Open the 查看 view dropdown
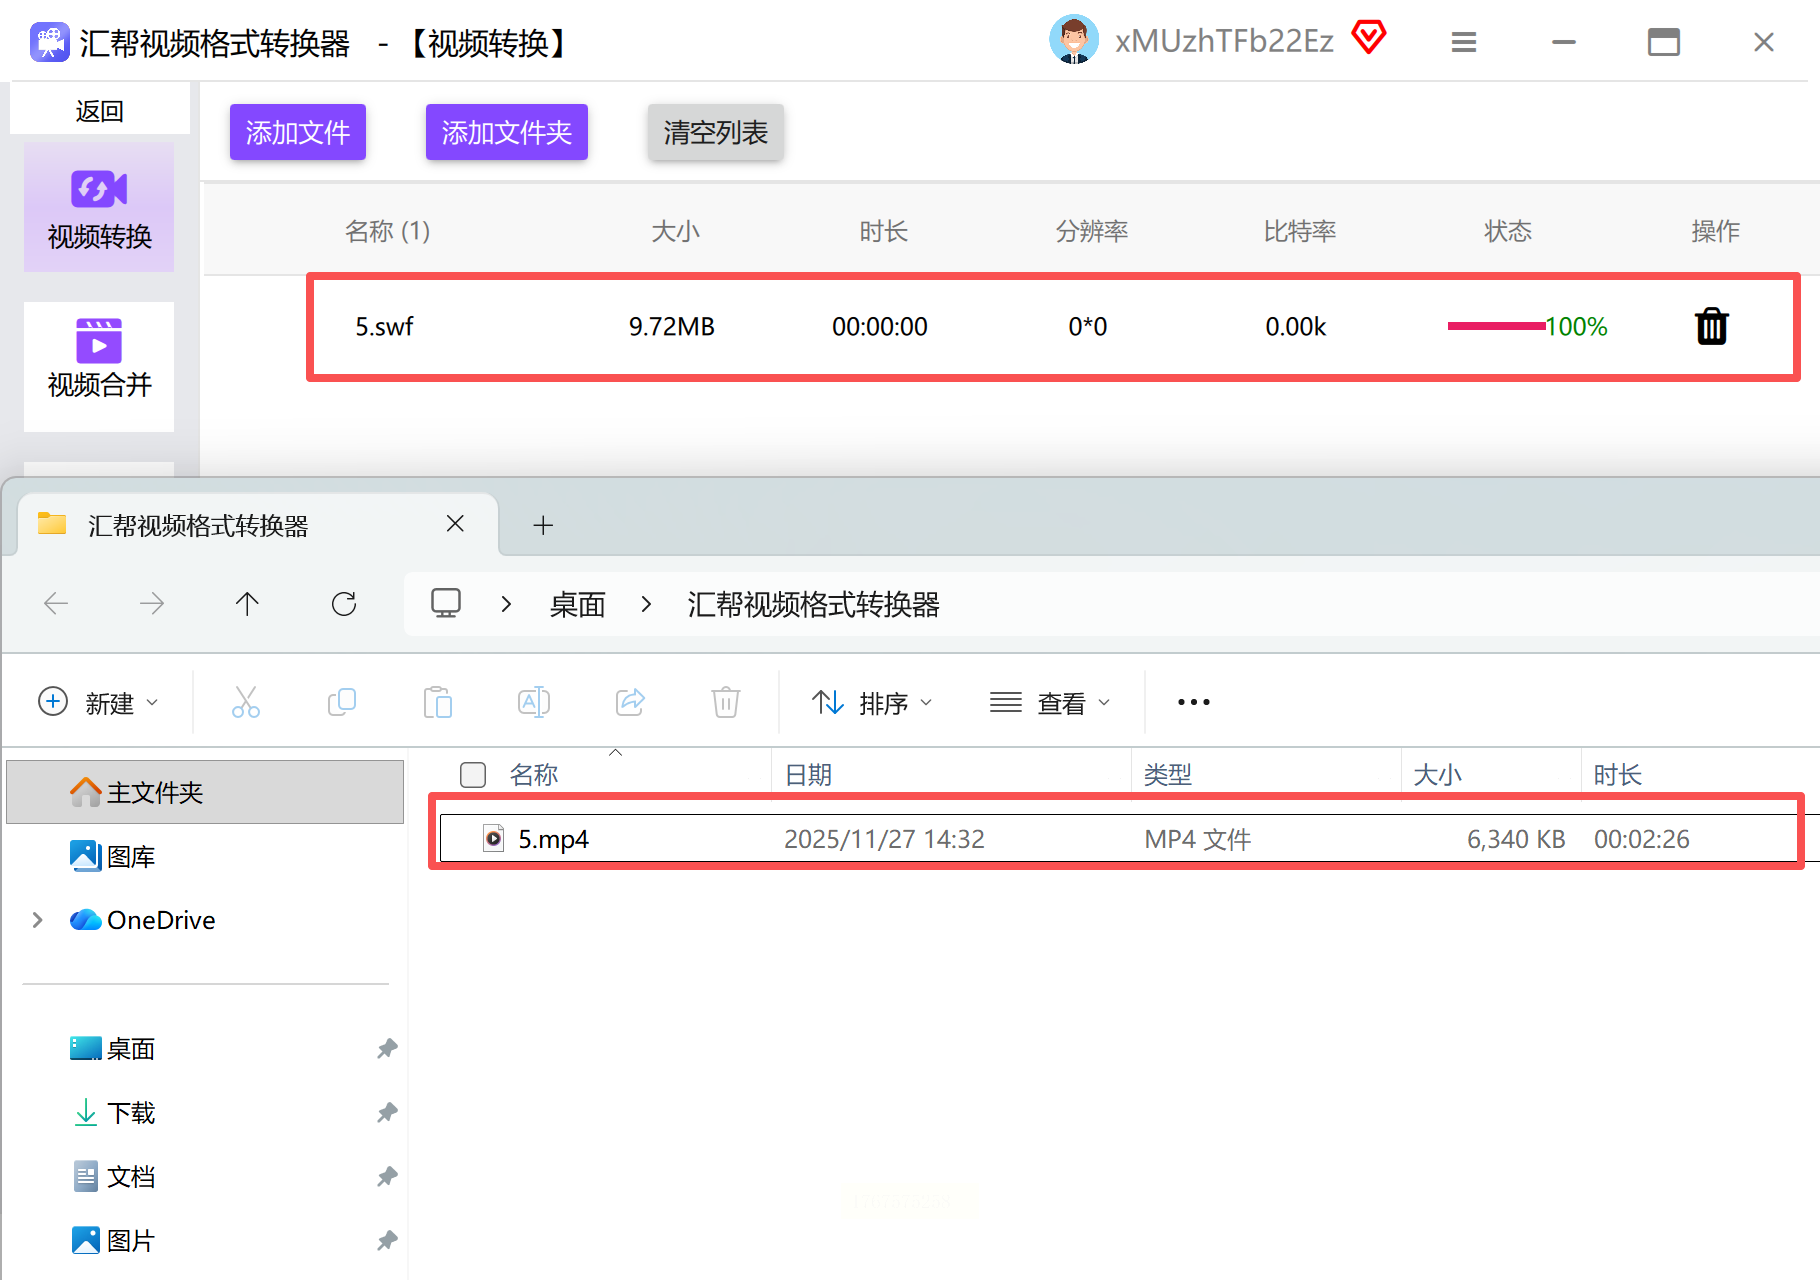This screenshot has height=1280, width=1820. (1050, 703)
